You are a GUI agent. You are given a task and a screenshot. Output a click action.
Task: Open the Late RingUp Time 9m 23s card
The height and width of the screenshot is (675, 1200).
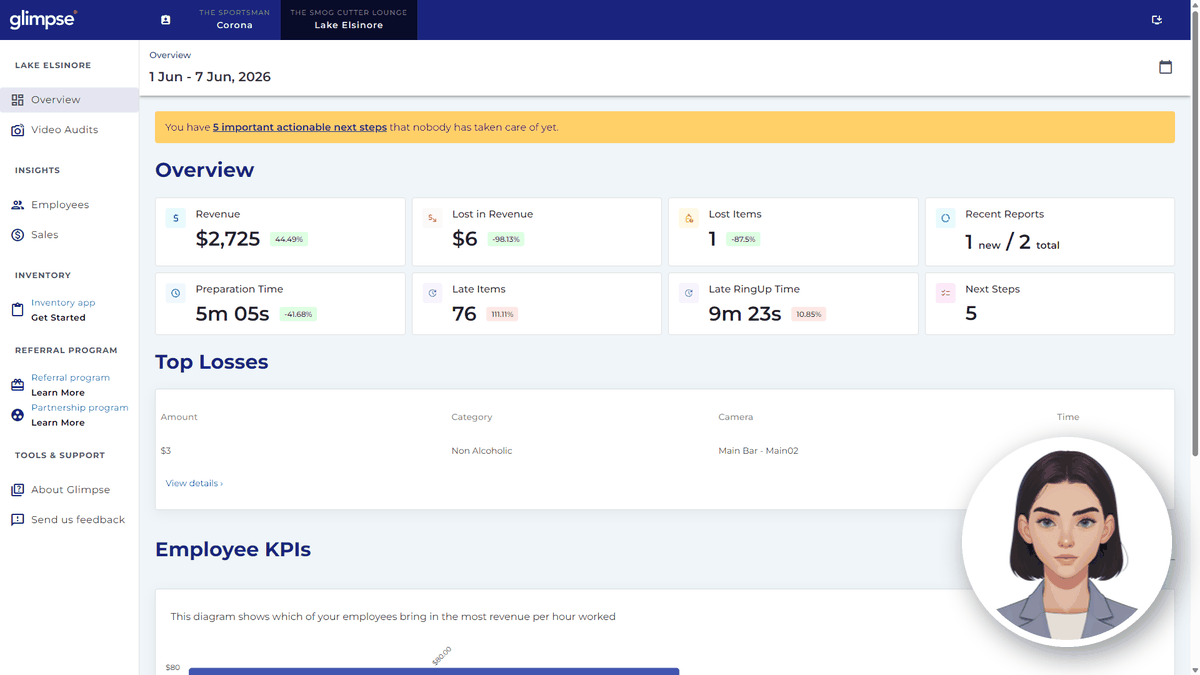(x=793, y=303)
